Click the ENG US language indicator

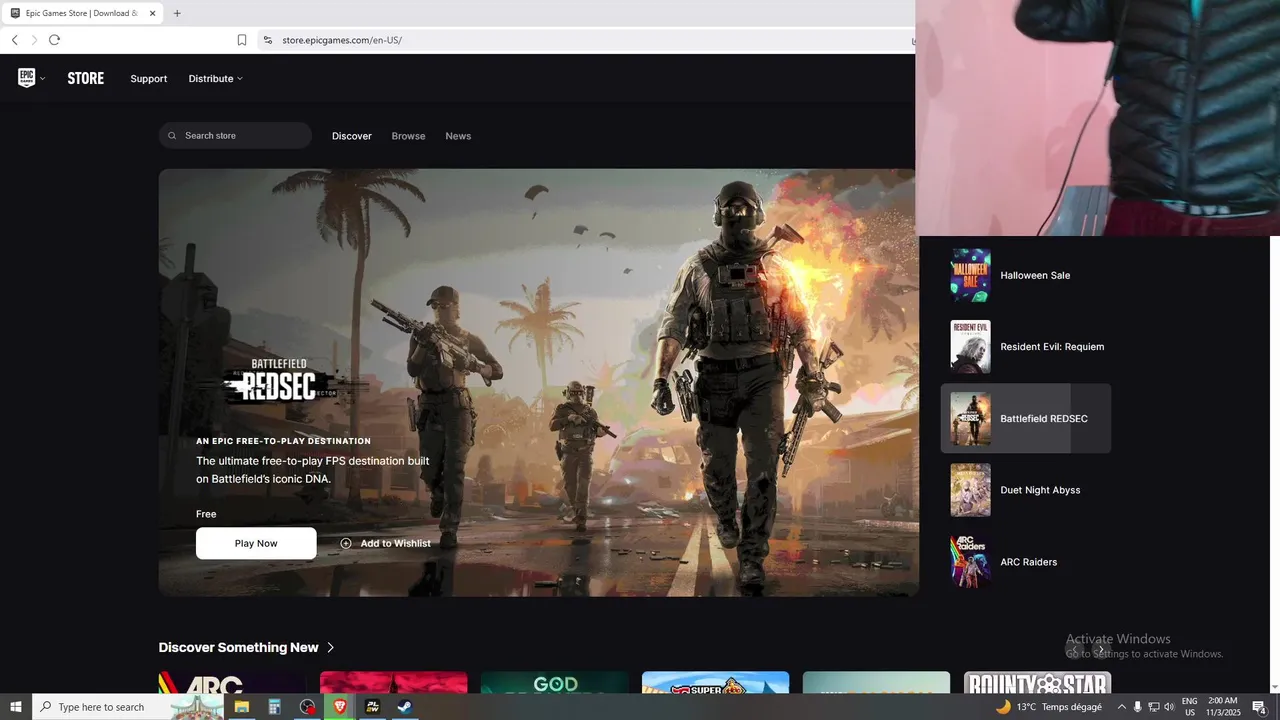click(1190, 707)
